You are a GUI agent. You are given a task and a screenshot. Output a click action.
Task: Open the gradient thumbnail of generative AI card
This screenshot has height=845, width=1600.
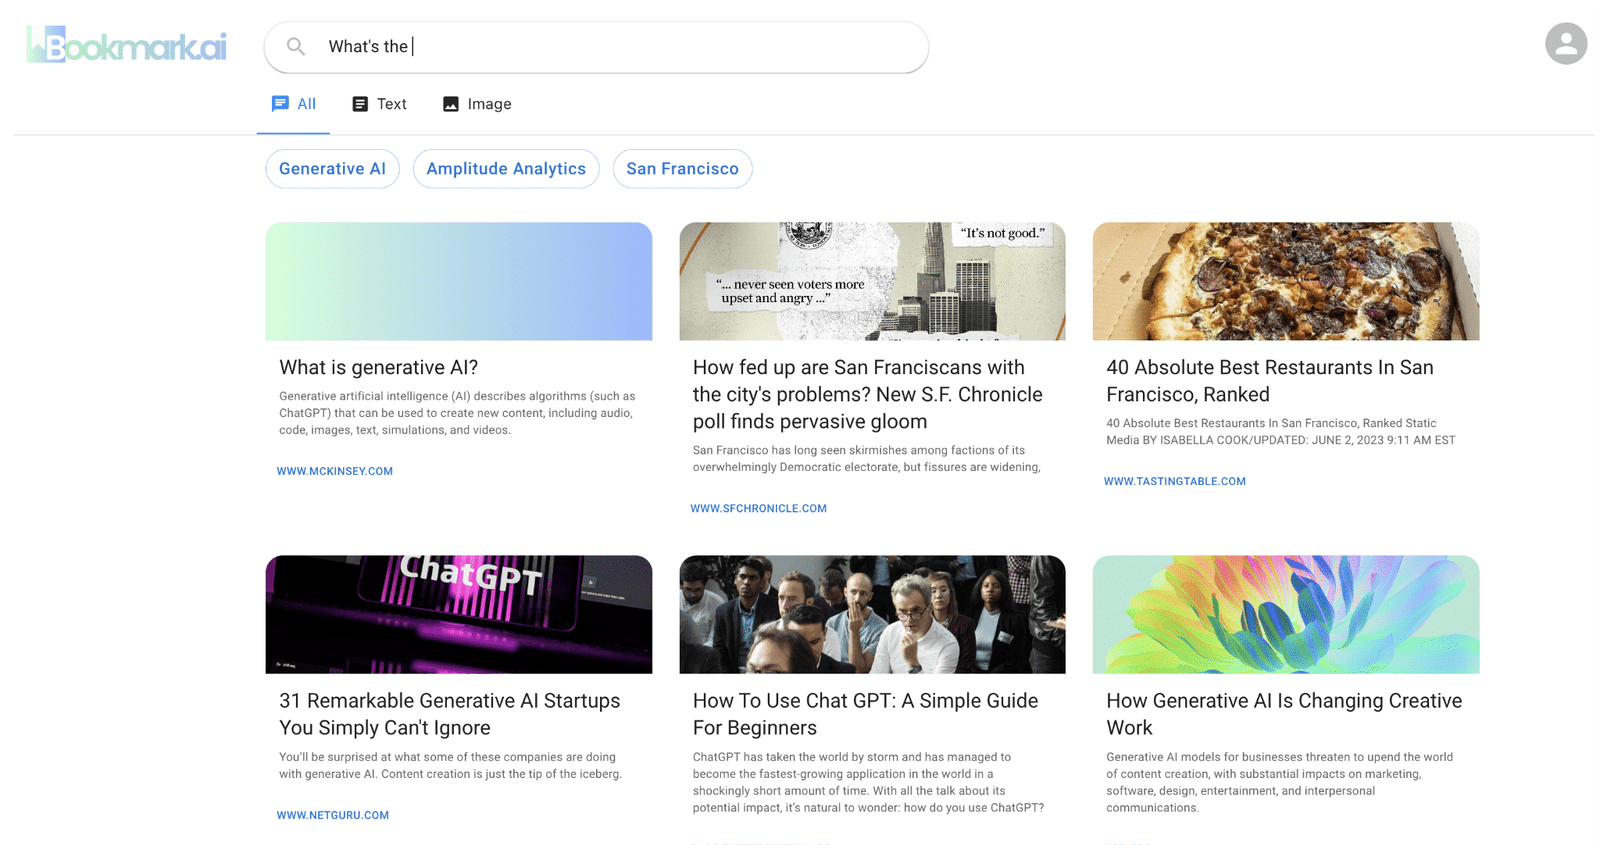click(x=458, y=281)
